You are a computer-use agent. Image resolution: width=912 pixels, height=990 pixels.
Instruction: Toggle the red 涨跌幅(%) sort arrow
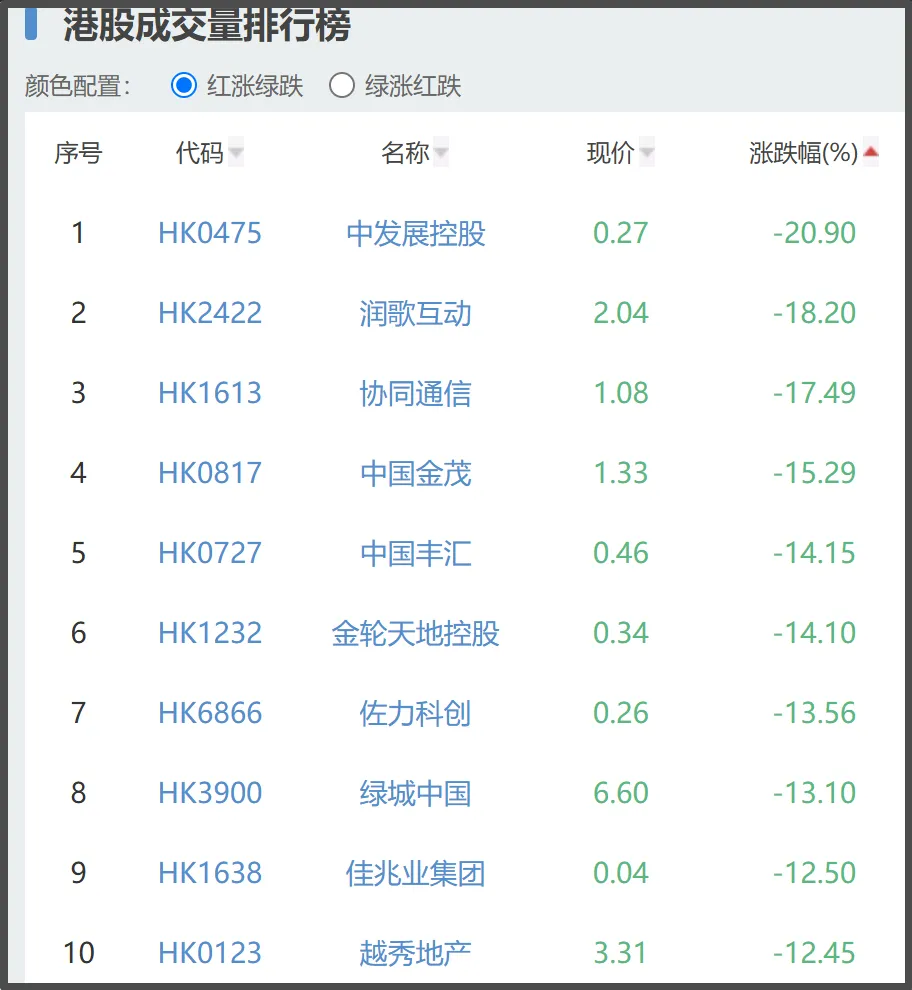pyautogui.click(x=871, y=152)
